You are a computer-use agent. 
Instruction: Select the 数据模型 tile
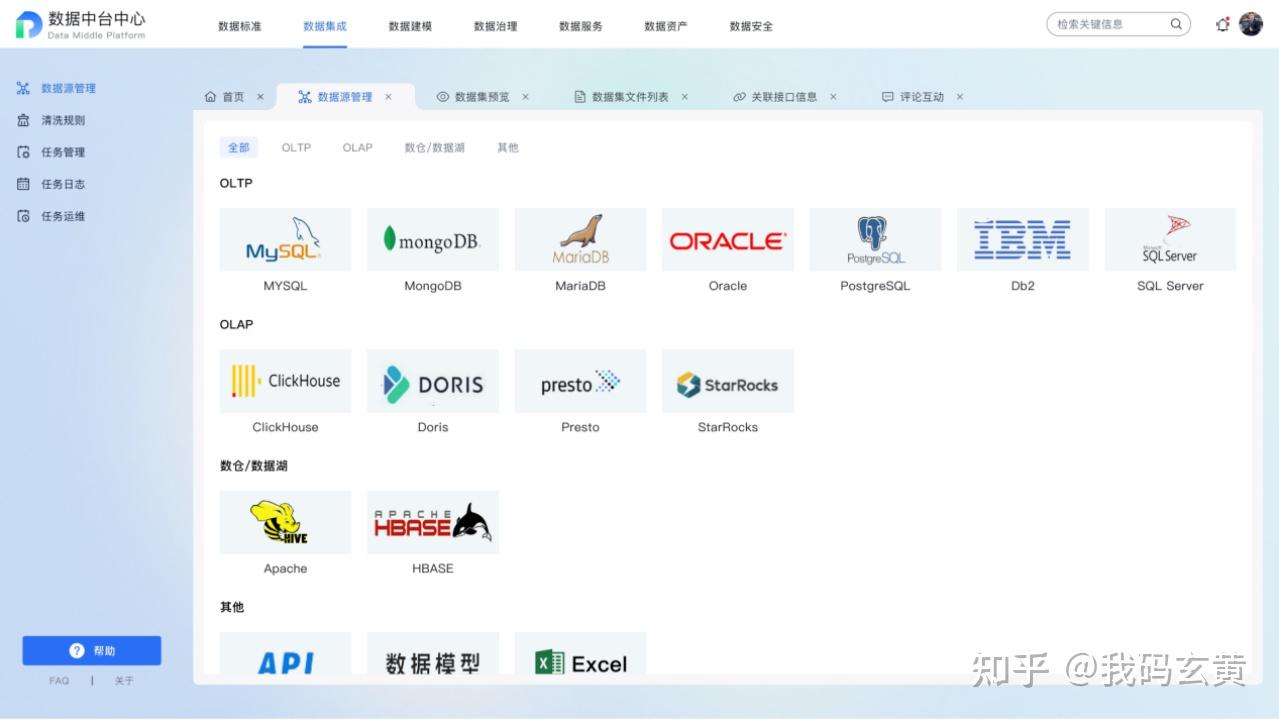433,653
